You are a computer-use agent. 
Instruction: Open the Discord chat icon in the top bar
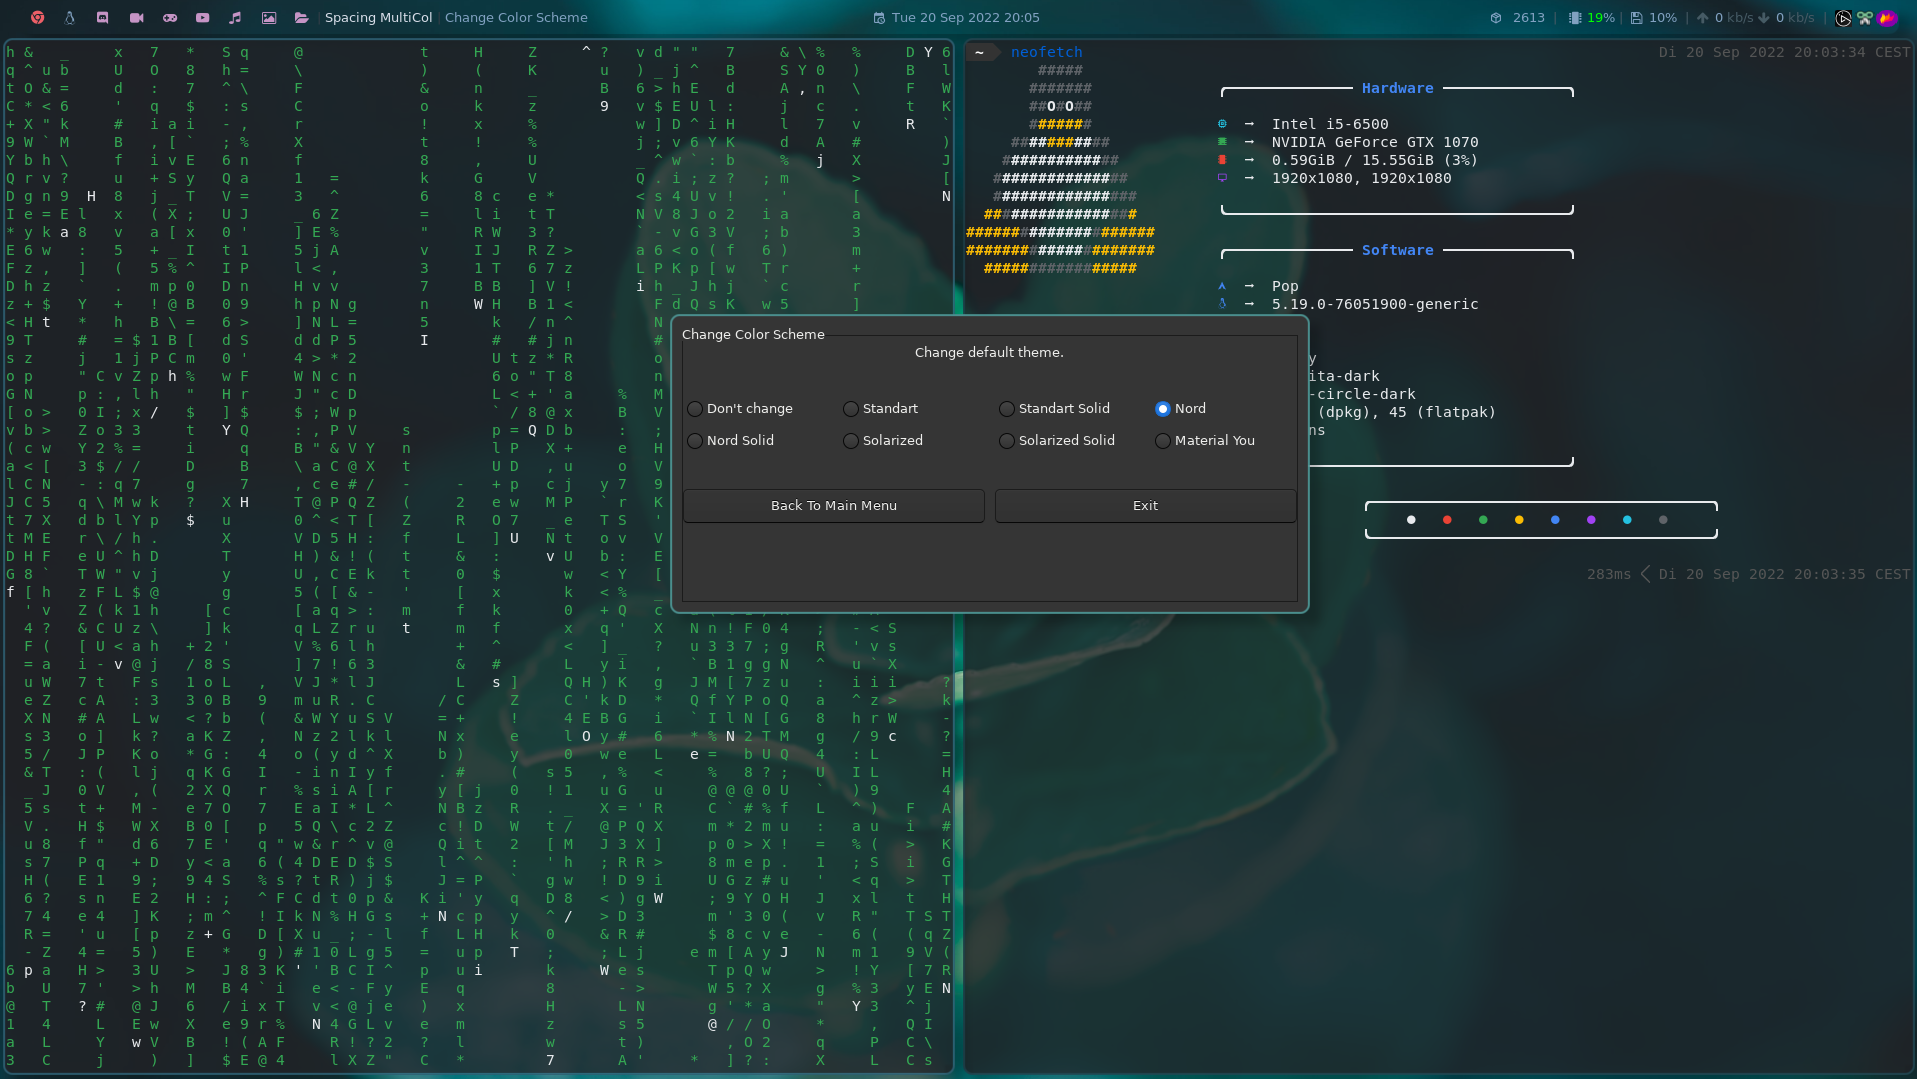tap(102, 17)
